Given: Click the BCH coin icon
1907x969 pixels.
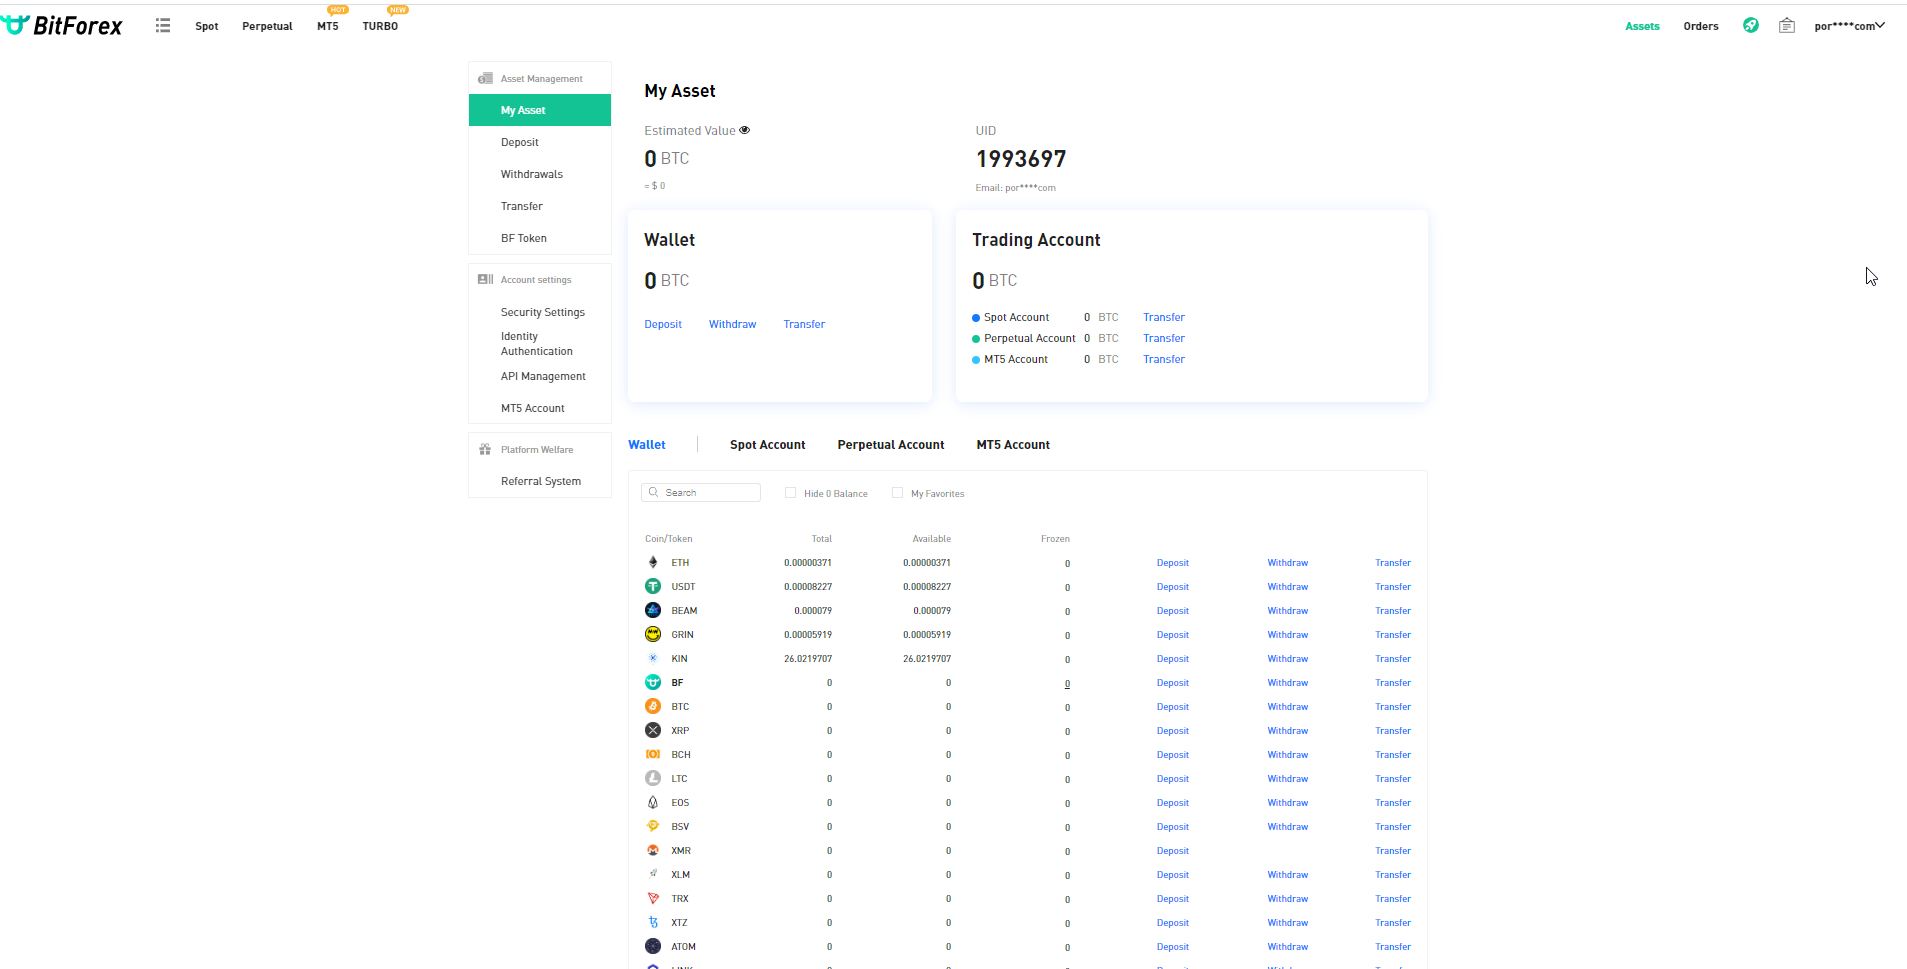Looking at the screenshot, I should 653,754.
